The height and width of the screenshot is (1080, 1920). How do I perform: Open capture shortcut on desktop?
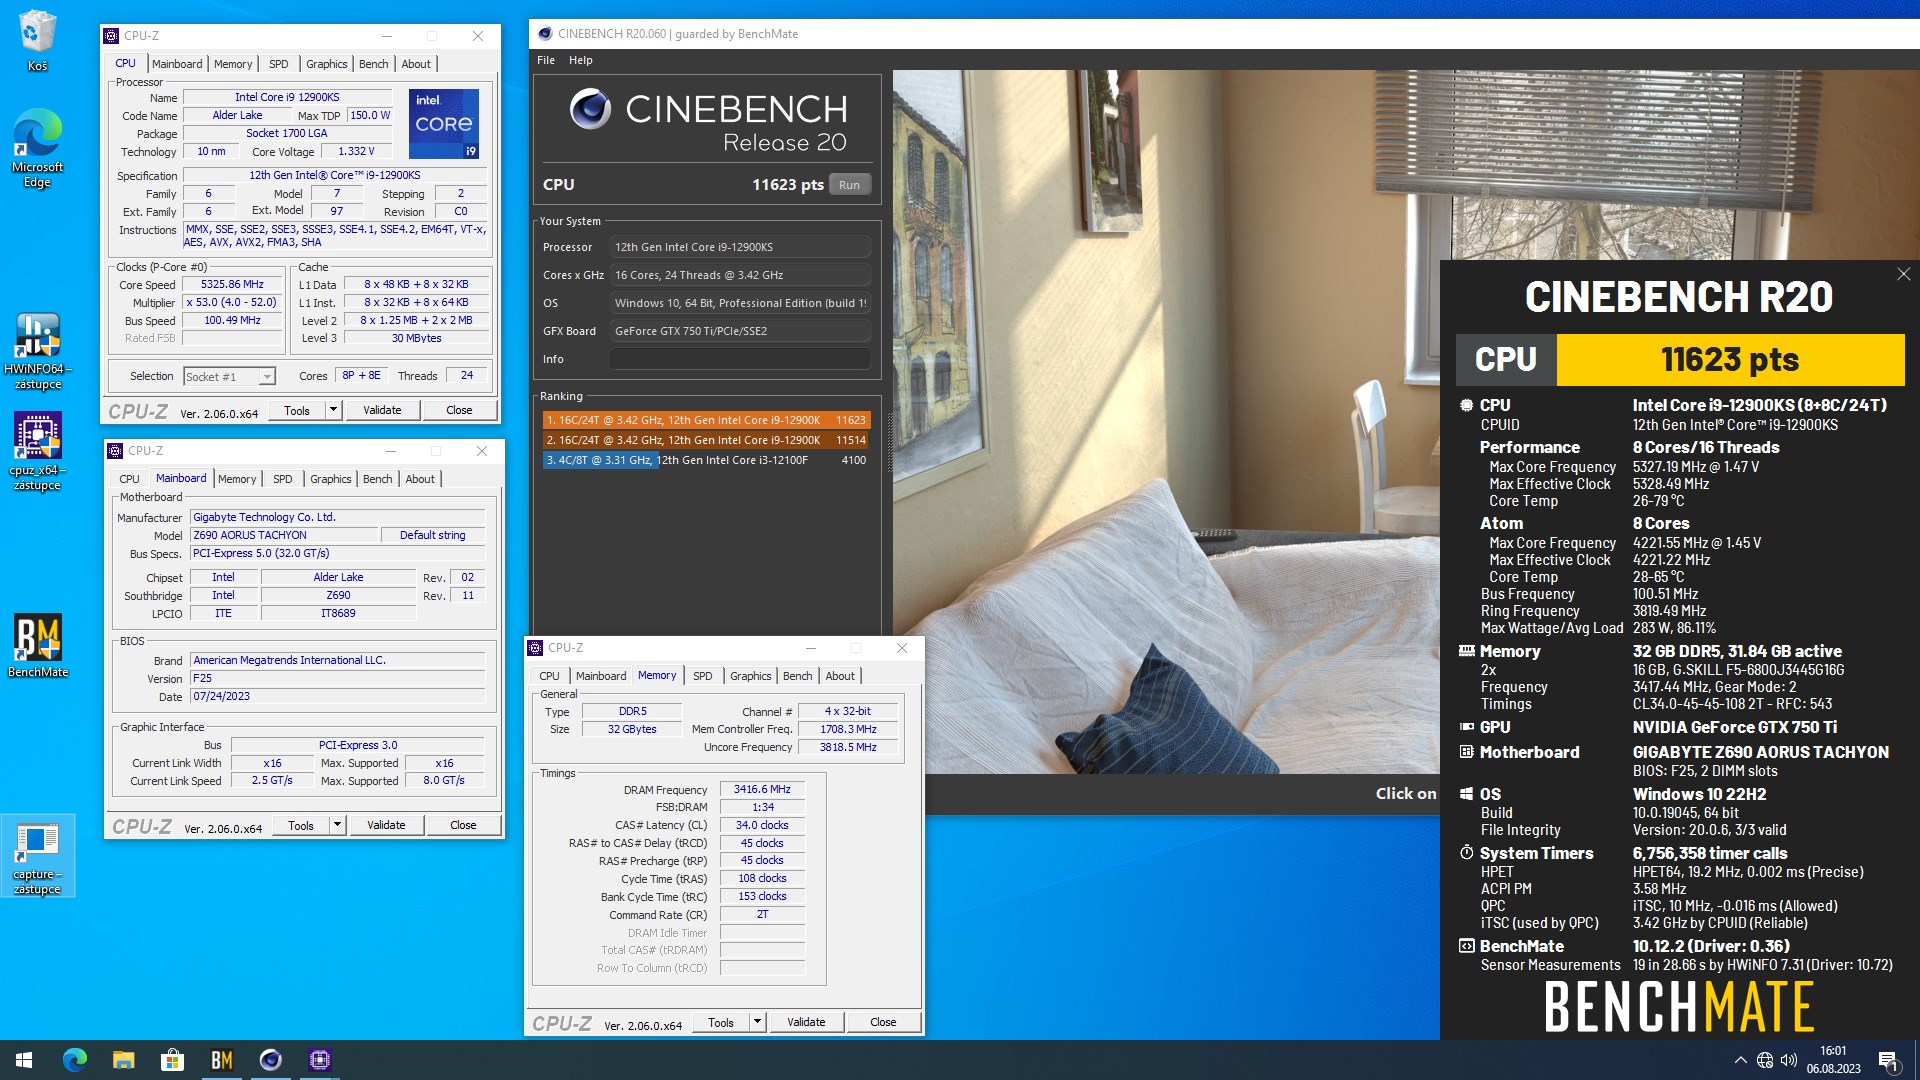pyautogui.click(x=37, y=857)
